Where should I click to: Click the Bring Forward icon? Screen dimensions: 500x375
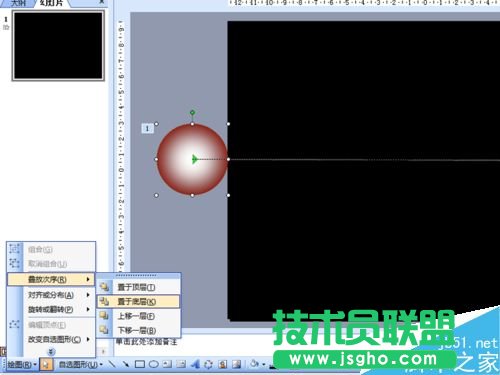tap(104, 316)
